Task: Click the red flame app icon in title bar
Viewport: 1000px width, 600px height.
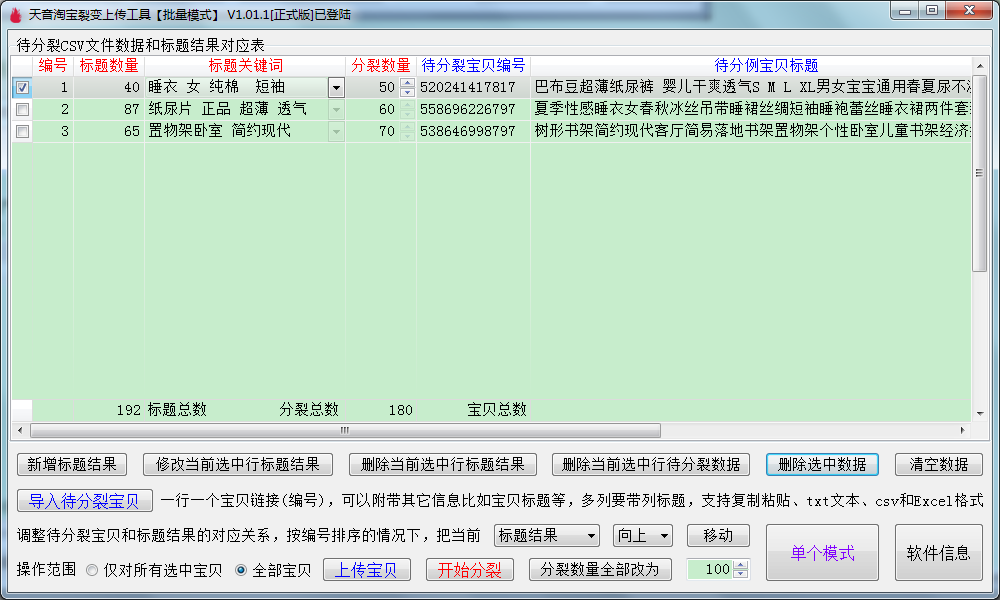Action: click(13, 15)
